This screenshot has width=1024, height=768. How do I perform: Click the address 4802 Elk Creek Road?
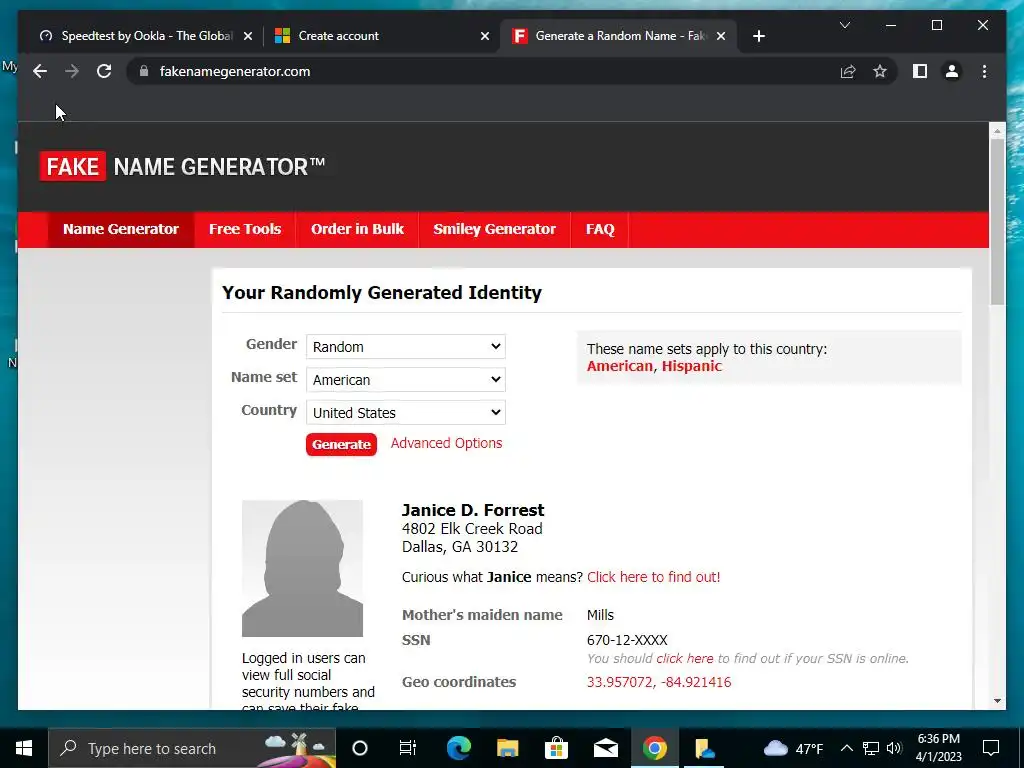[x=472, y=528]
